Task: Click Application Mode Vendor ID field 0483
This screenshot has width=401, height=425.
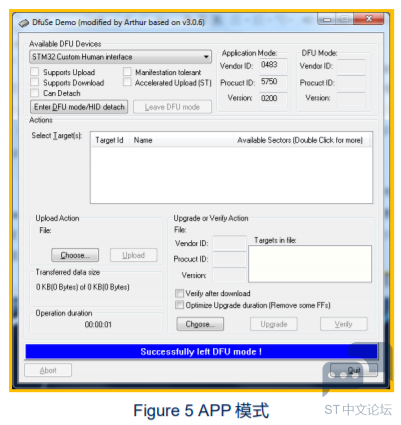Action: click(273, 65)
